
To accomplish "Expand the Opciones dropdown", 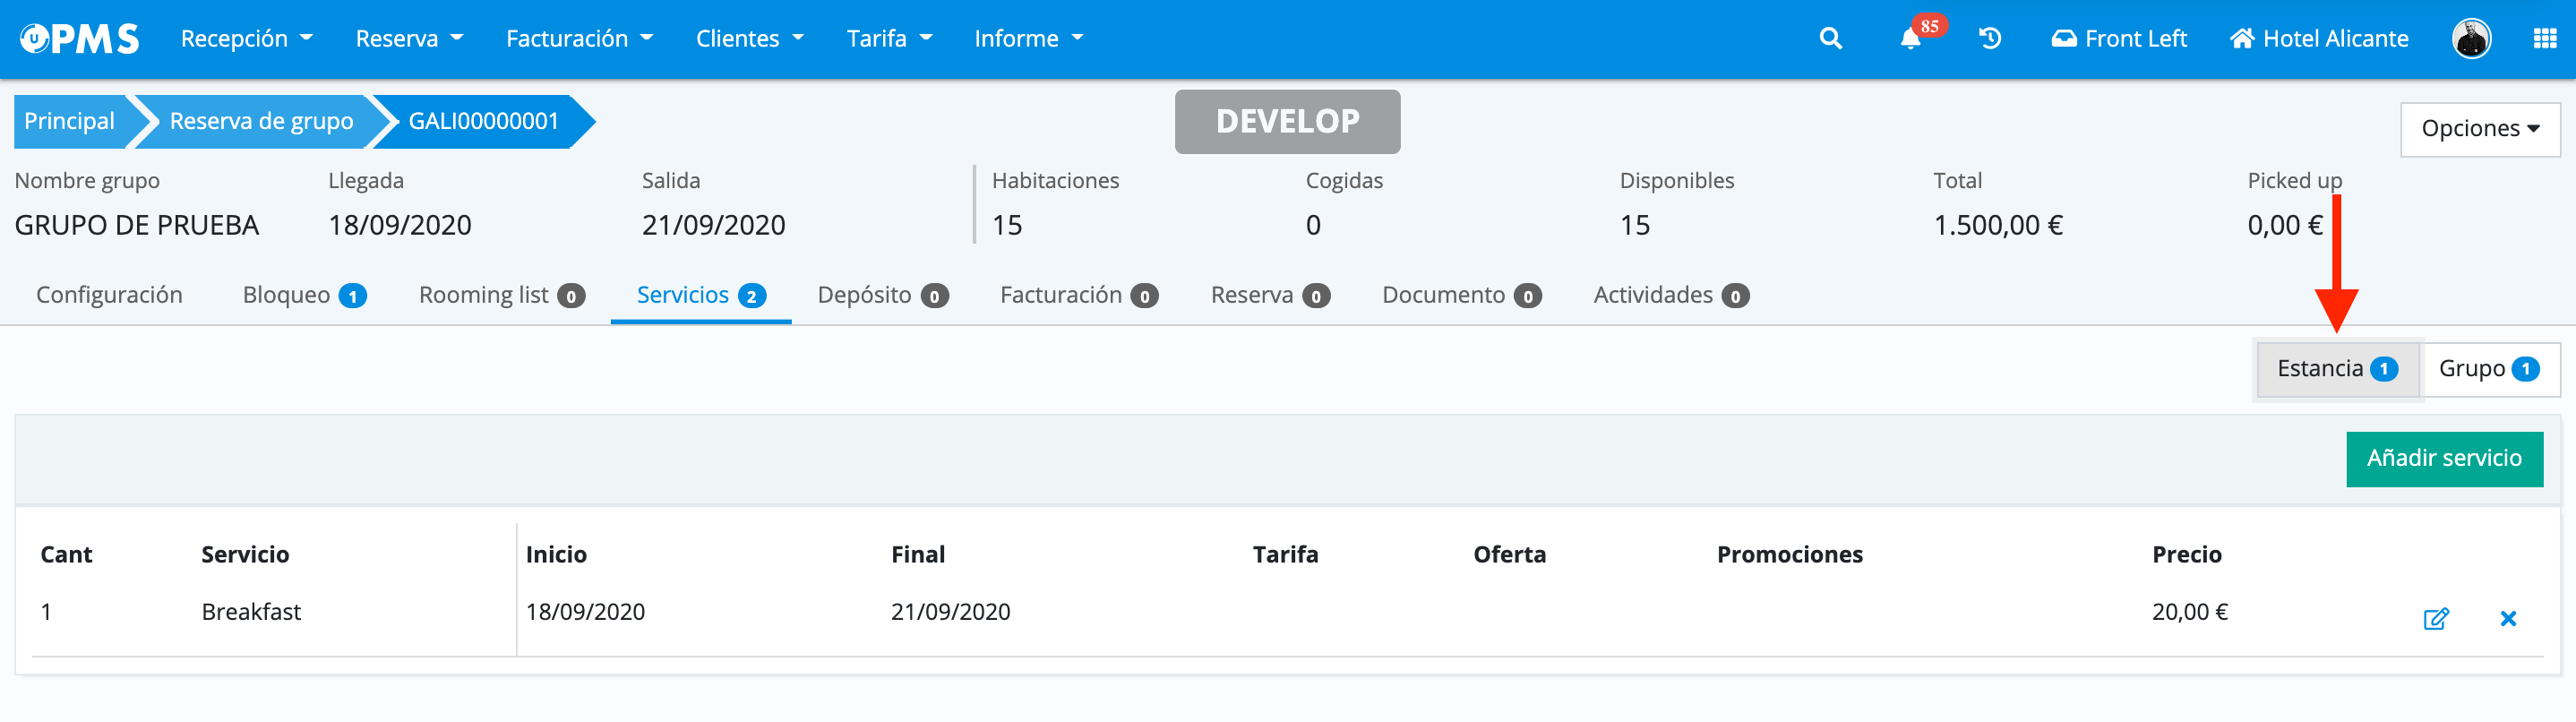I will 2479,129.
